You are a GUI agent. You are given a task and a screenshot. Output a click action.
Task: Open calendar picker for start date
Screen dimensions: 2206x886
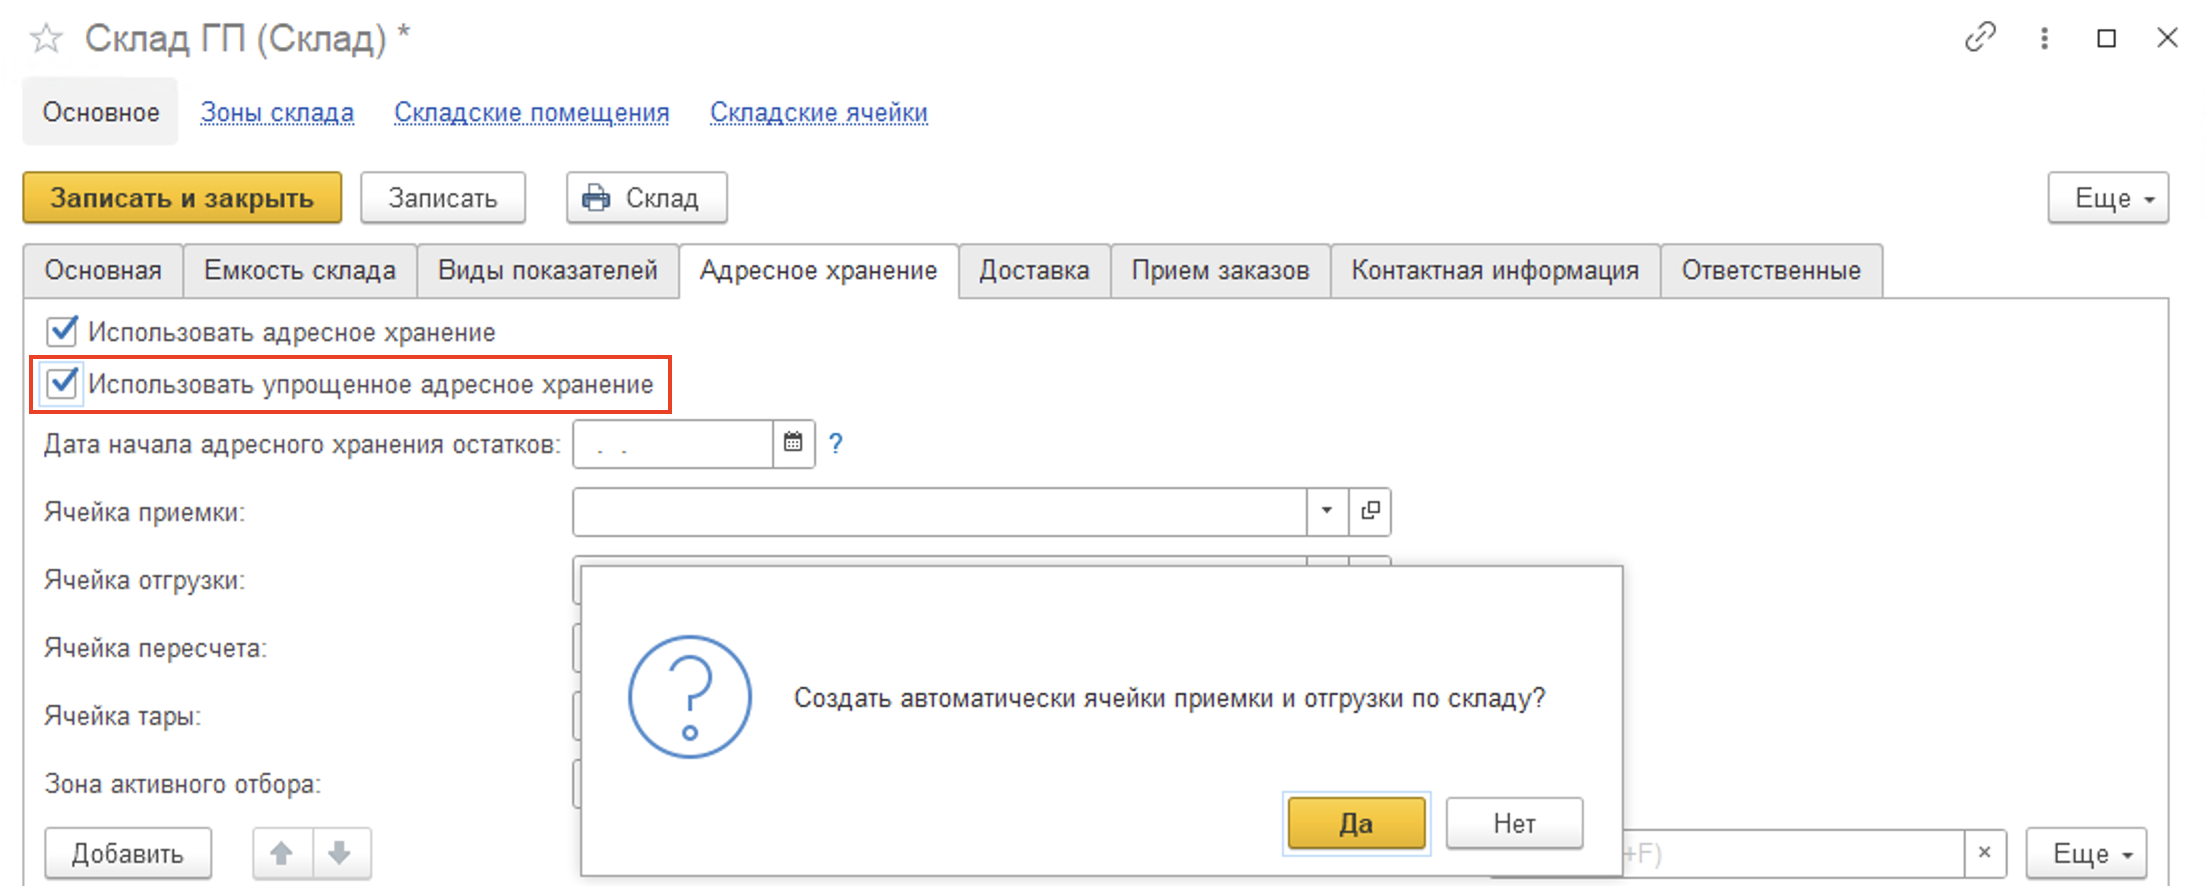(793, 443)
